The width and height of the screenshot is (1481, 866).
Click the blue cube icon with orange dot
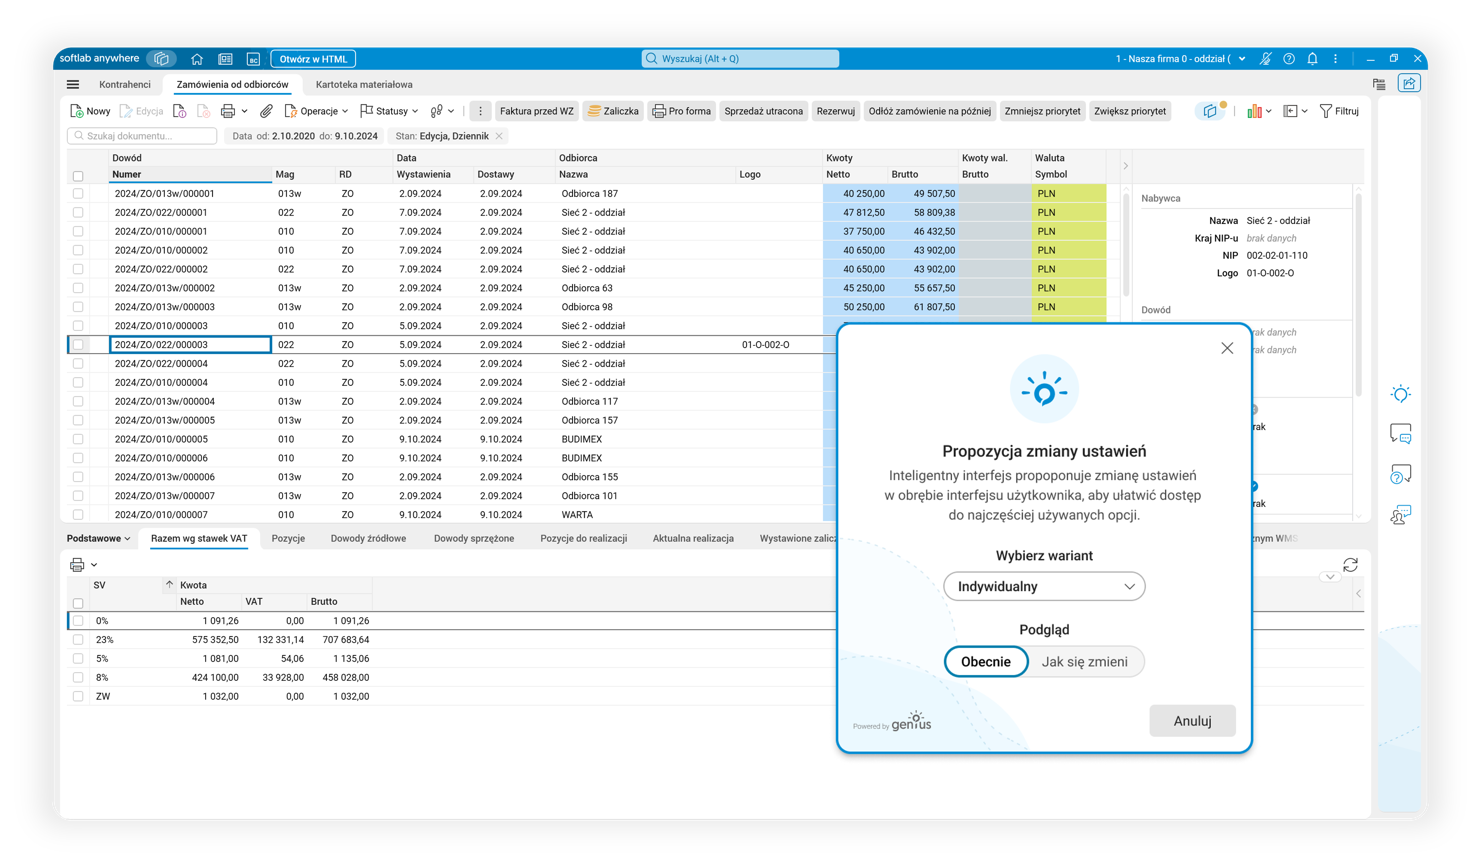point(1211,111)
